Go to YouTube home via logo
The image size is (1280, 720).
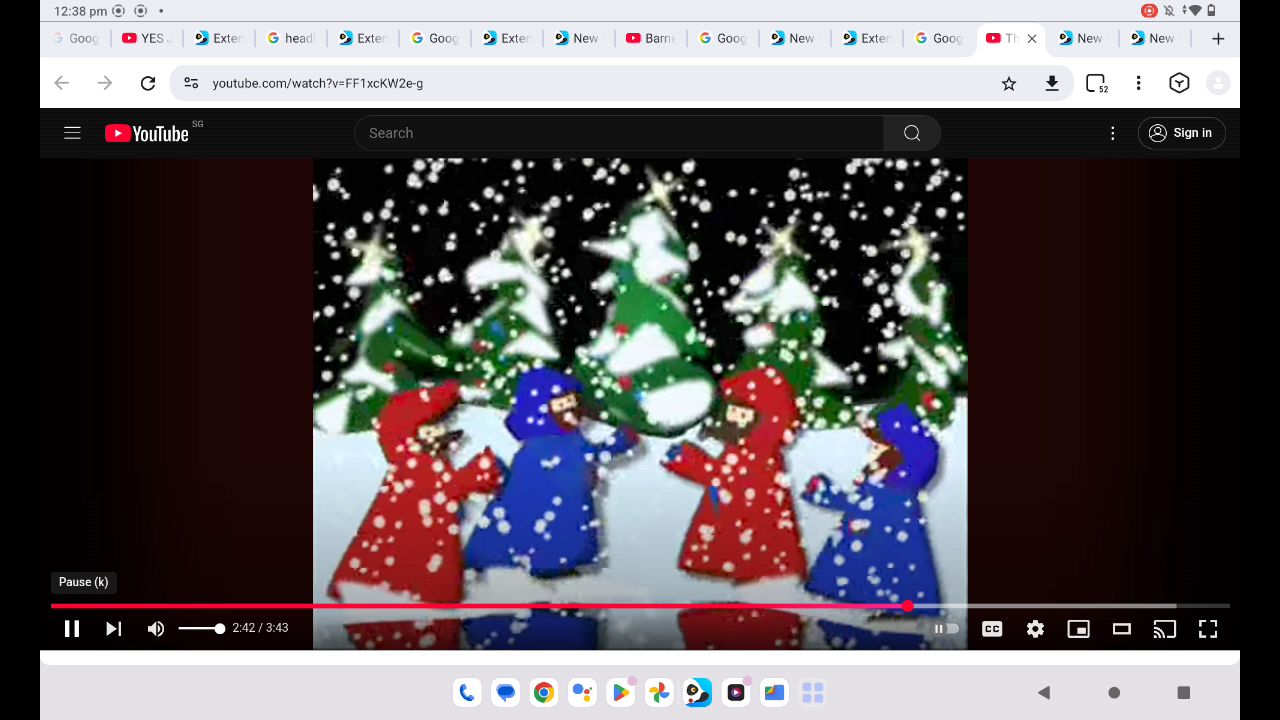pos(147,133)
